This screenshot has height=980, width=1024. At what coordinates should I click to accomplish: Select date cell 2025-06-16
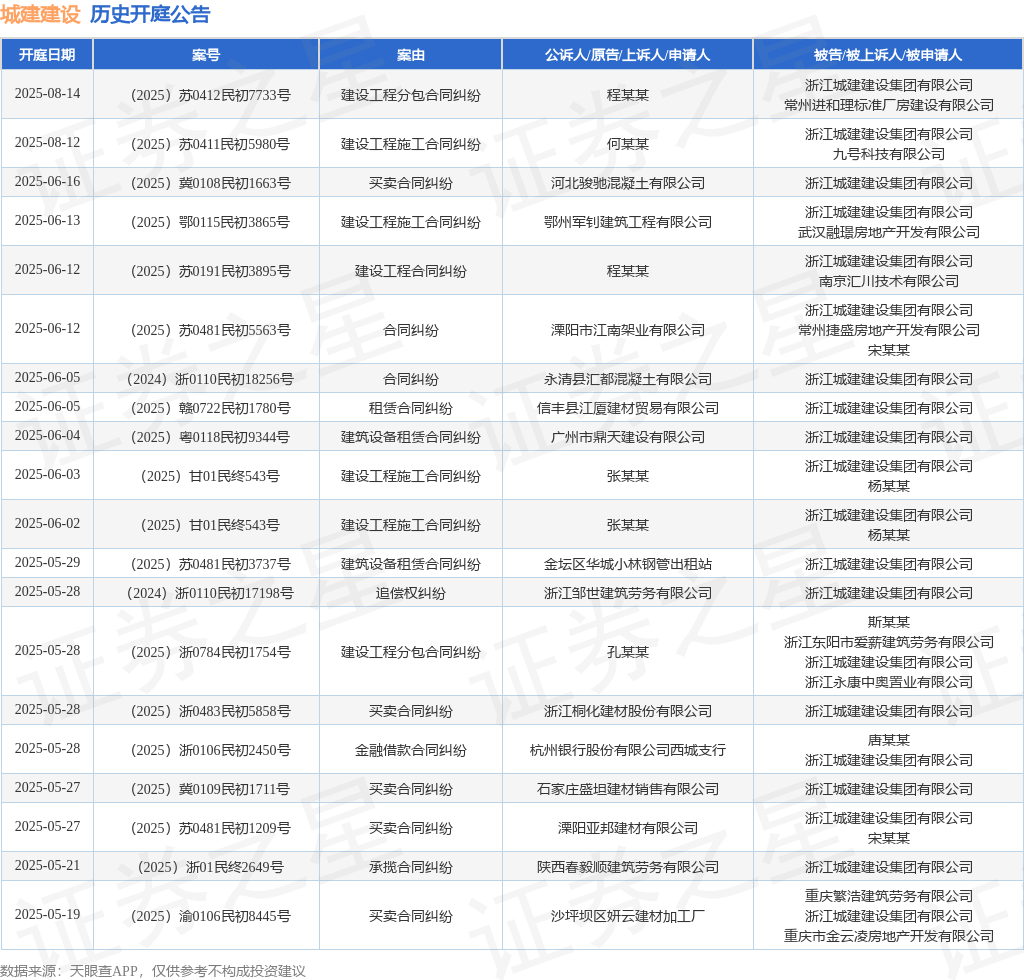(x=47, y=182)
